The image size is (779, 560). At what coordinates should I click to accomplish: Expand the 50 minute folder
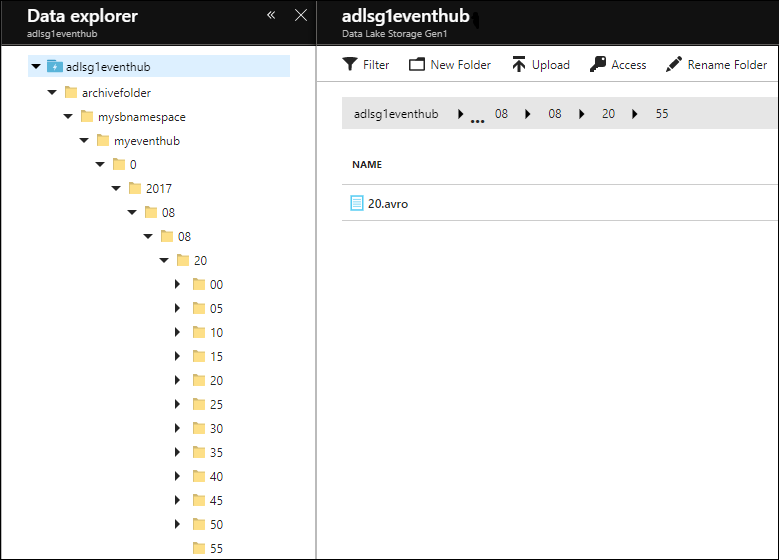(177, 524)
